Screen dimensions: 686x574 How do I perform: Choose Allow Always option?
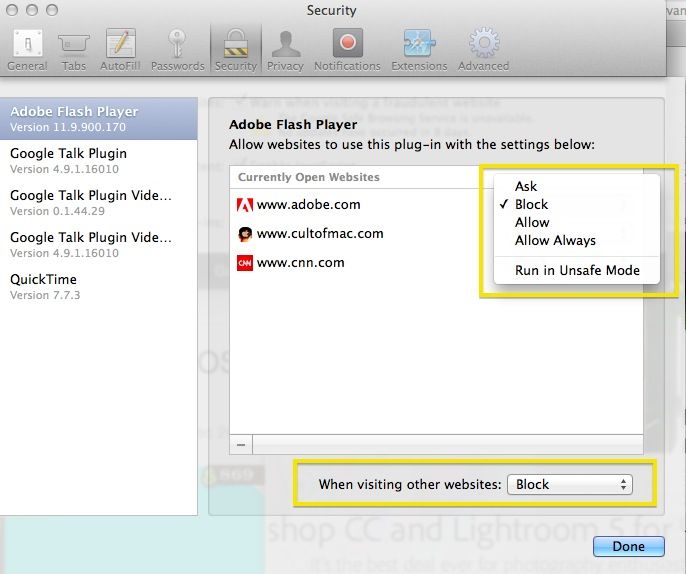coord(555,240)
